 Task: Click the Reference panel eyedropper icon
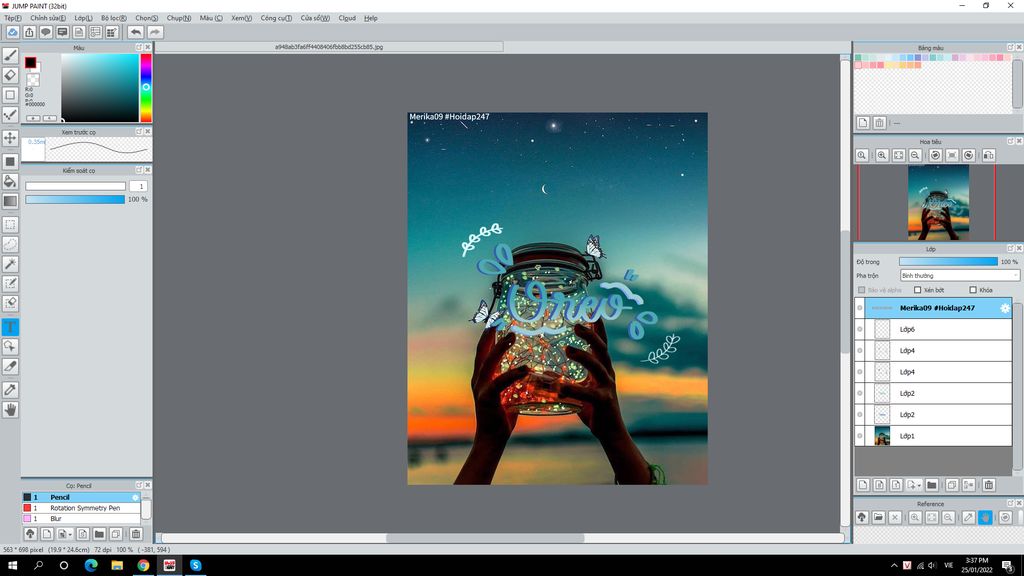[968, 517]
